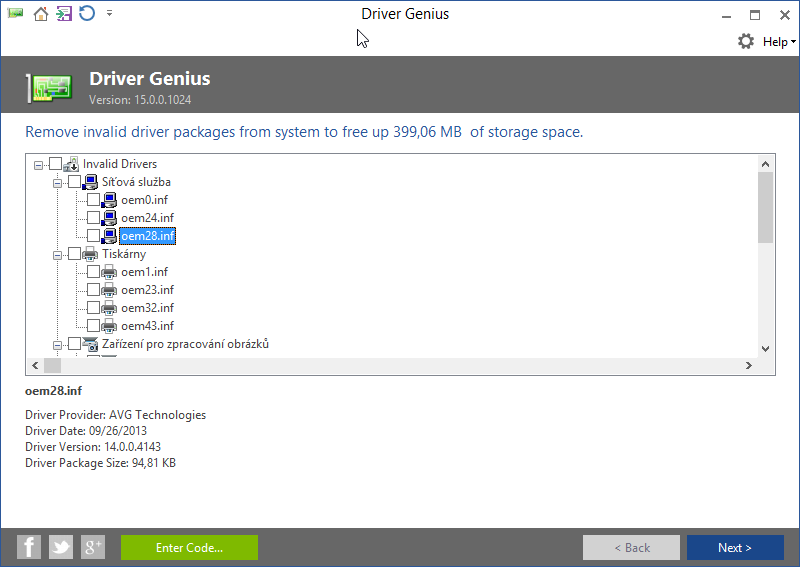Collapse the Síťová služba tree branch
This screenshot has height=567, width=800.
pos(58,182)
